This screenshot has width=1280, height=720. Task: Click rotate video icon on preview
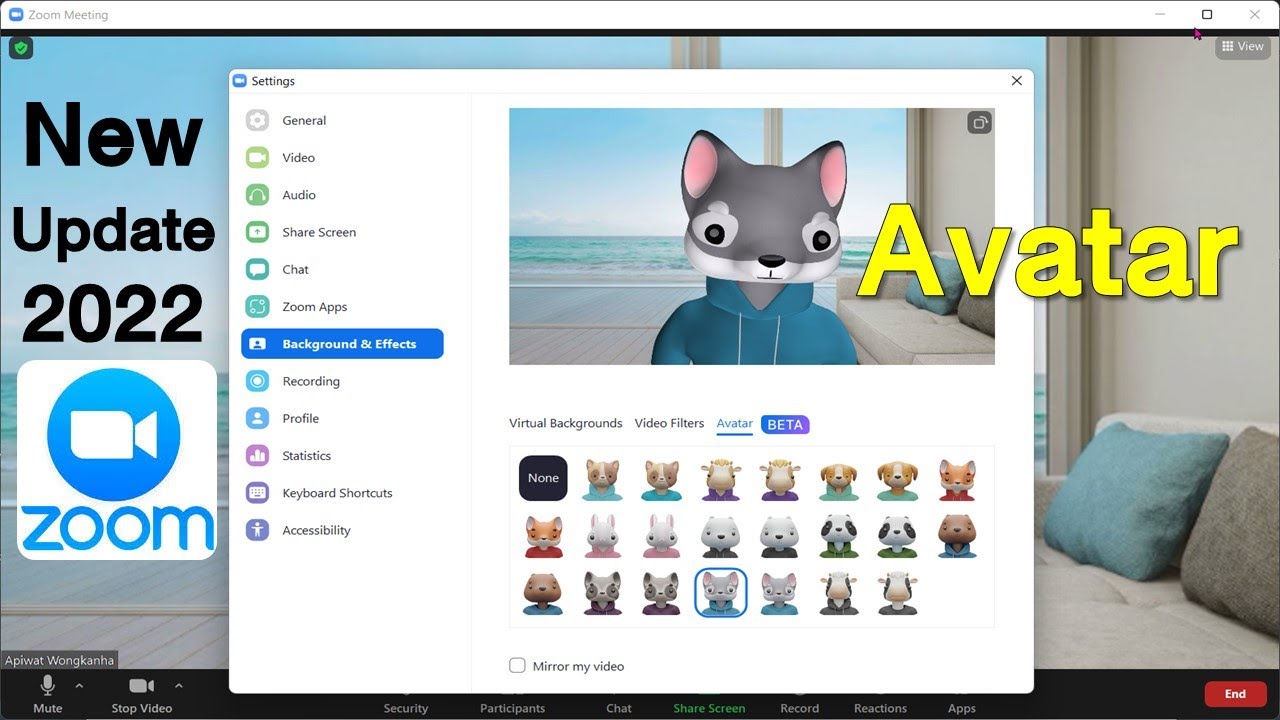point(979,123)
